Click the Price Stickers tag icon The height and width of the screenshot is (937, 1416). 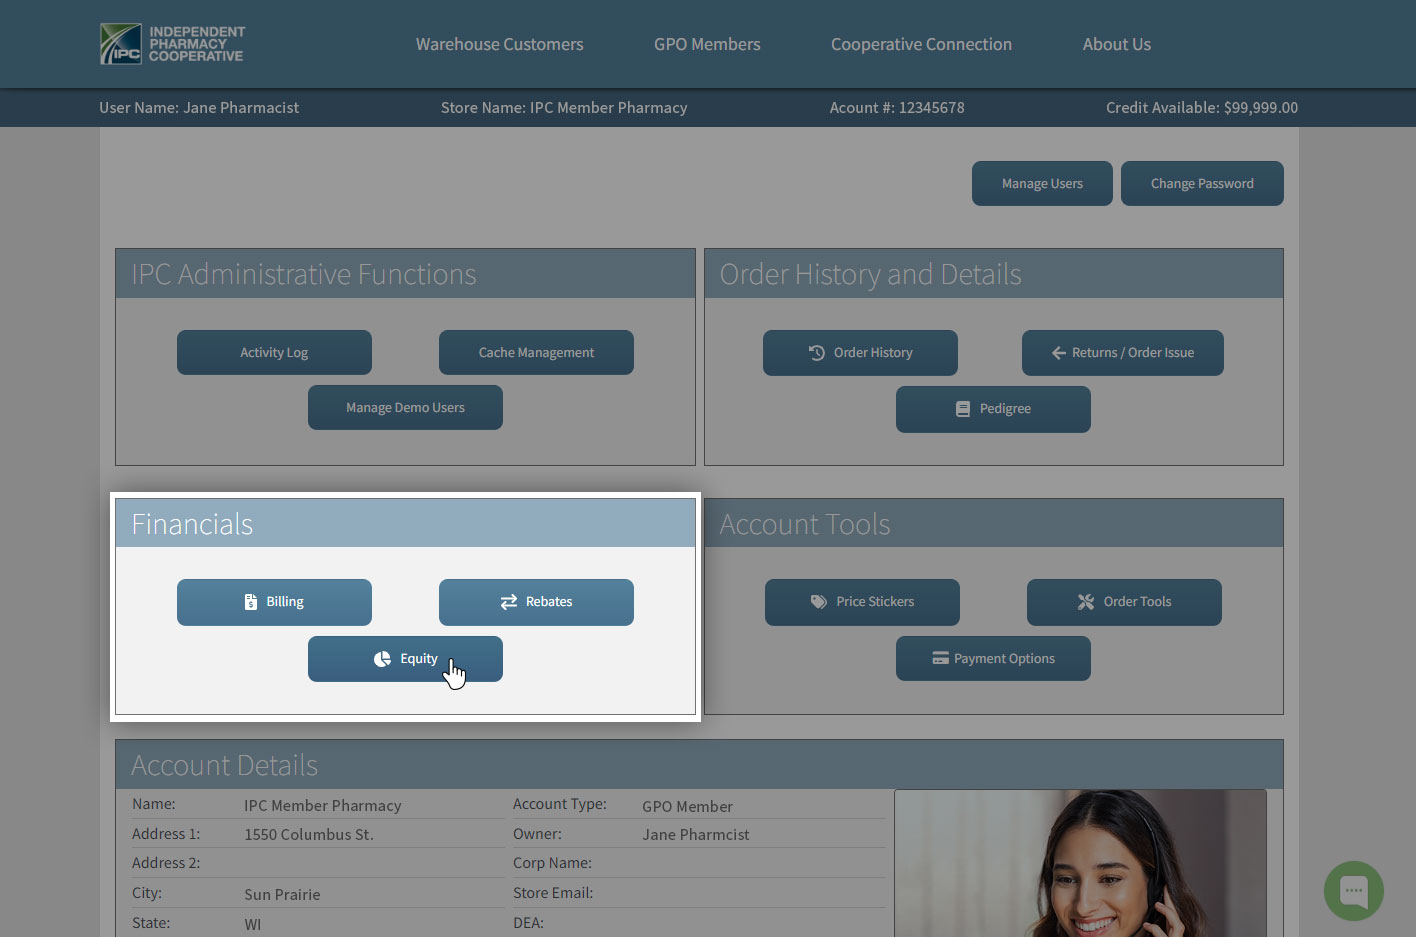pyautogui.click(x=819, y=602)
